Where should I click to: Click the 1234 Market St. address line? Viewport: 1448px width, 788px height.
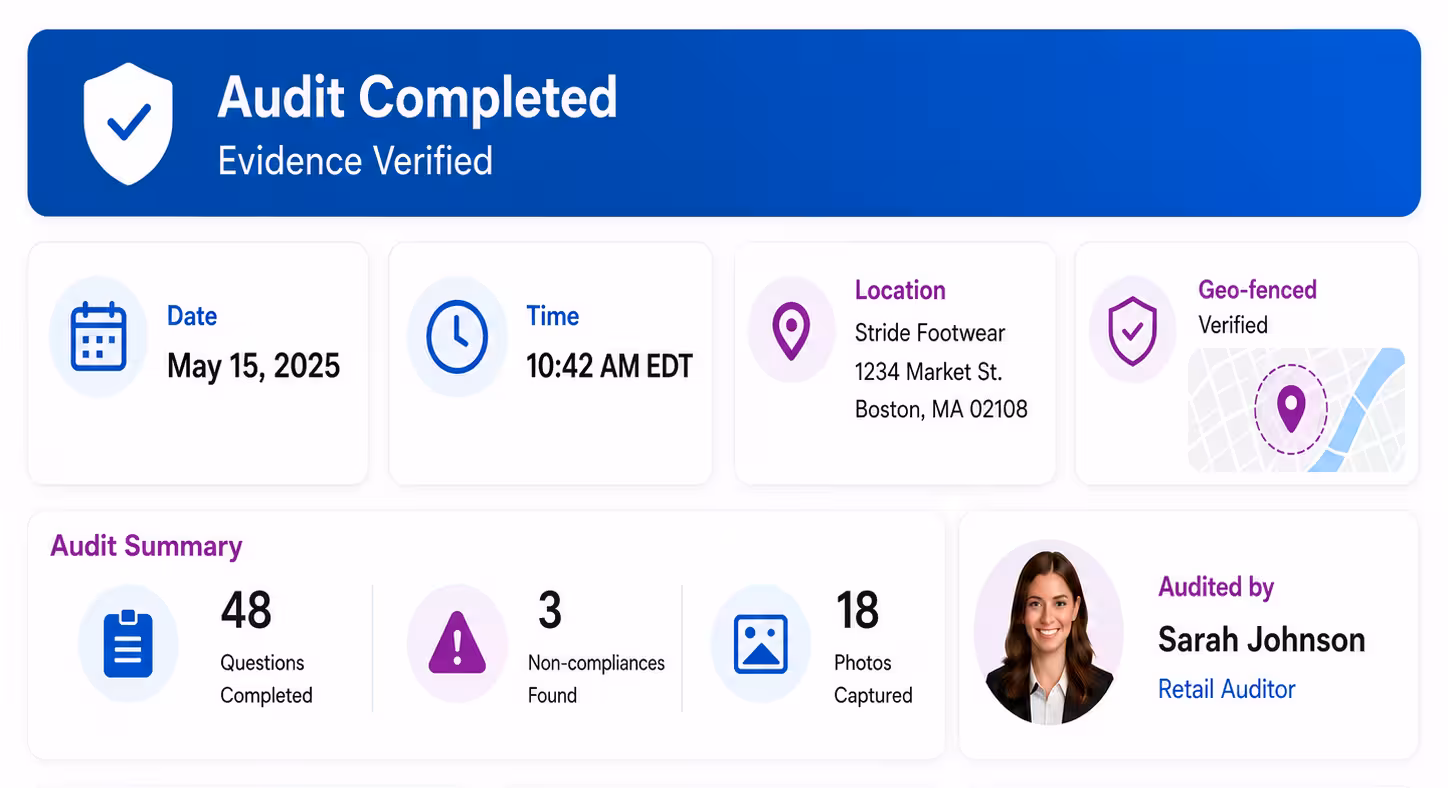pyautogui.click(x=928, y=372)
